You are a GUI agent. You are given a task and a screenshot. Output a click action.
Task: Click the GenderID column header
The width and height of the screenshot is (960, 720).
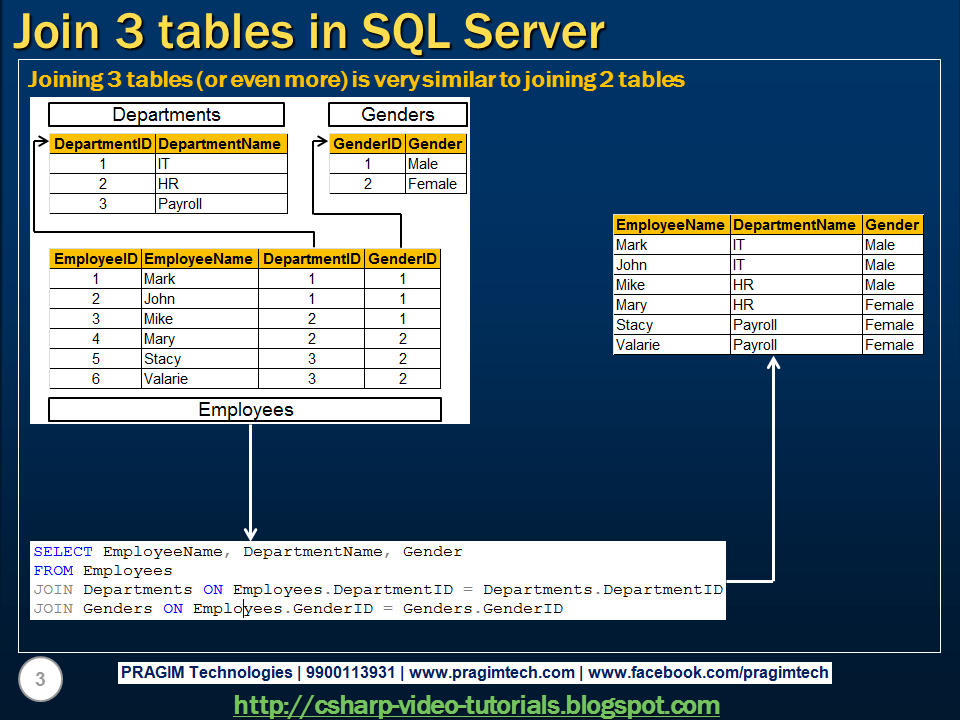click(402, 258)
